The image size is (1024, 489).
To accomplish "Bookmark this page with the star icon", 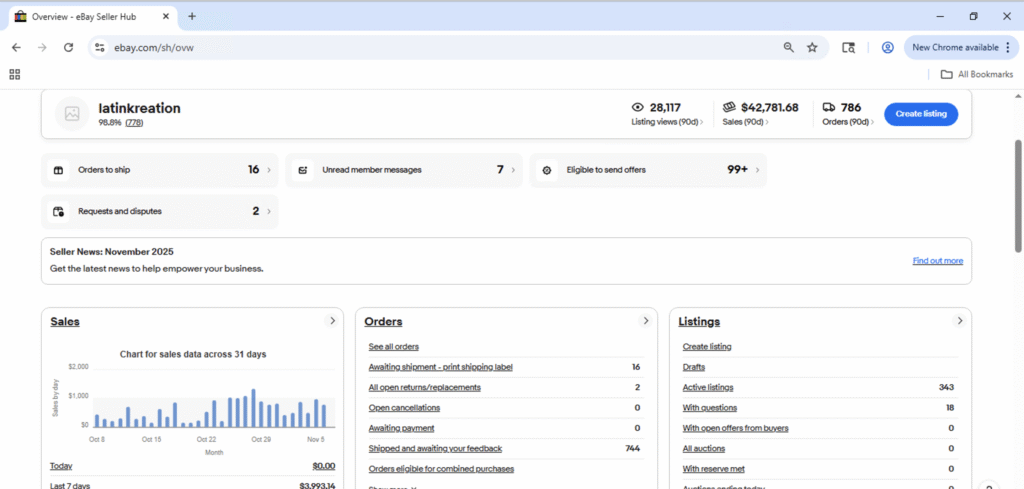I will click(x=812, y=47).
